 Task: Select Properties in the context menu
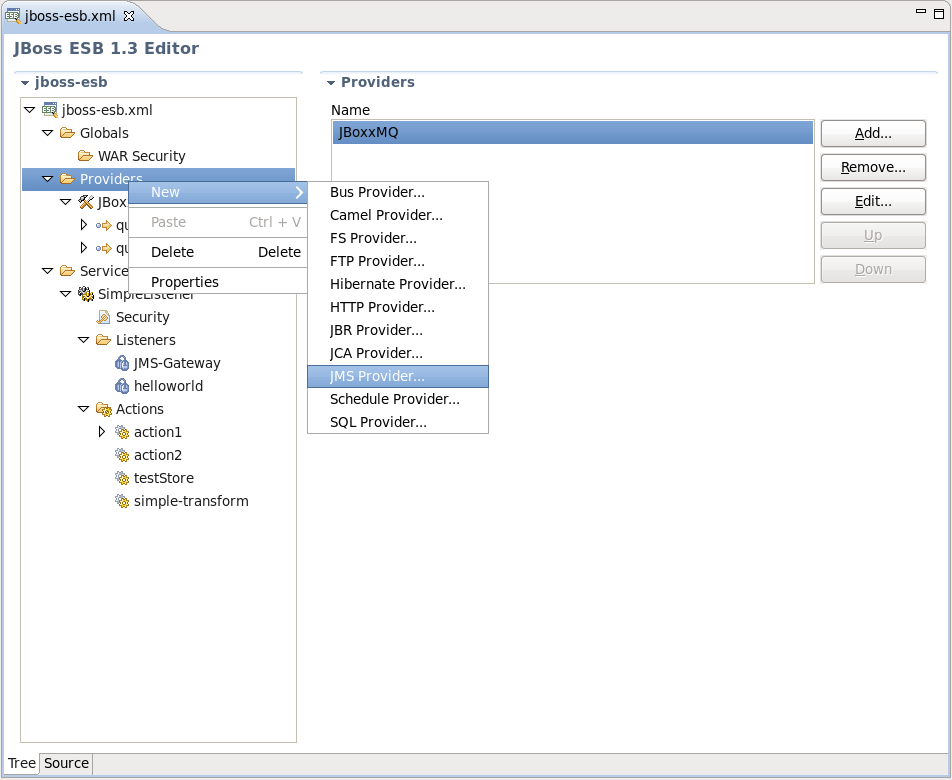185,282
